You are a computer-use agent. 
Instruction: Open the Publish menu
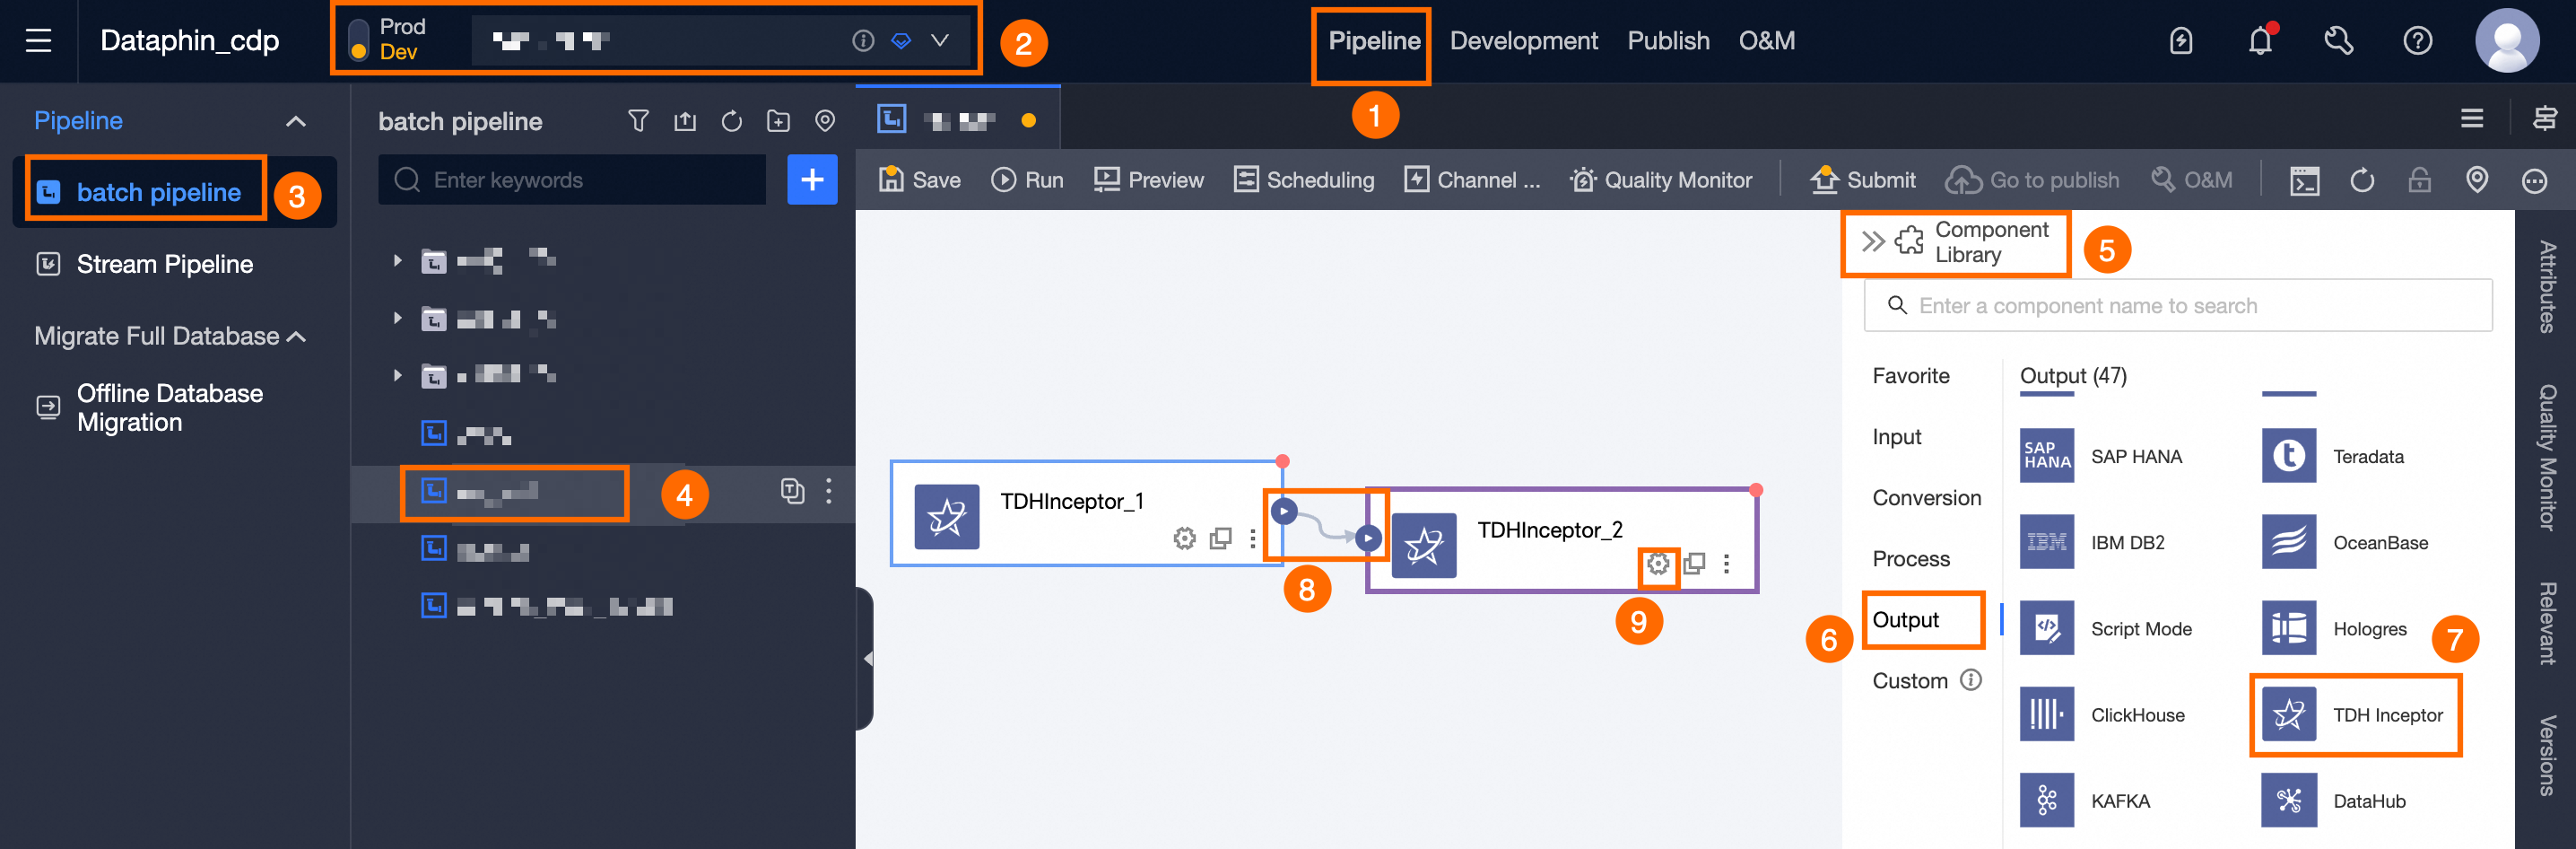[1668, 40]
